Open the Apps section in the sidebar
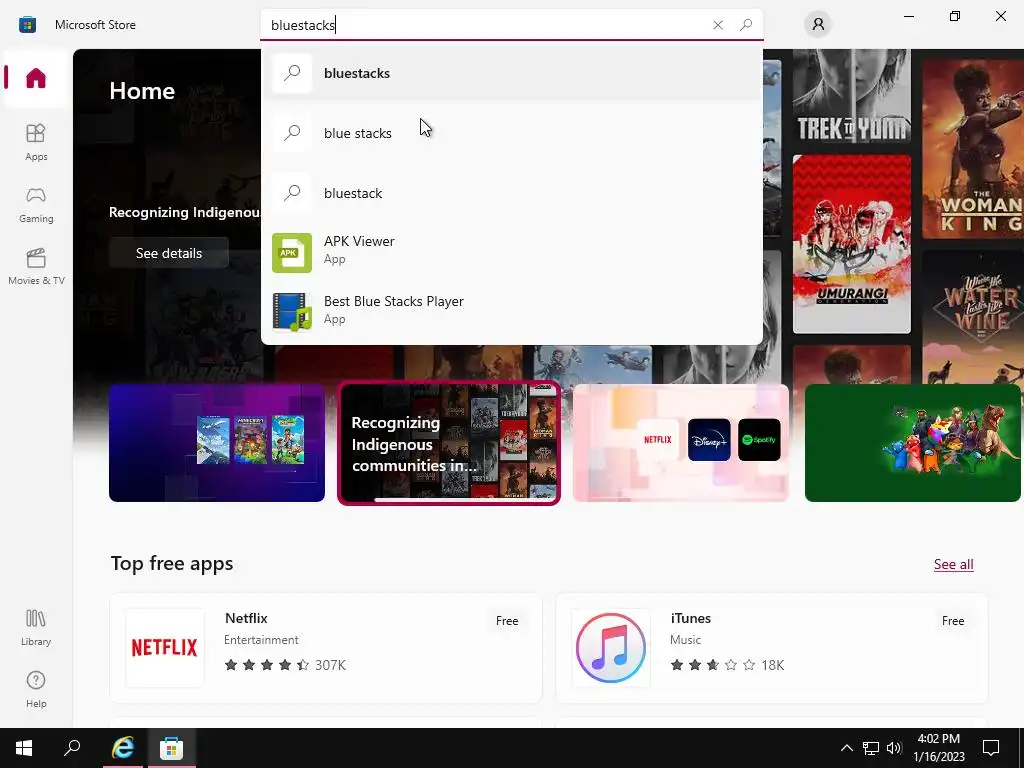 point(36,142)
